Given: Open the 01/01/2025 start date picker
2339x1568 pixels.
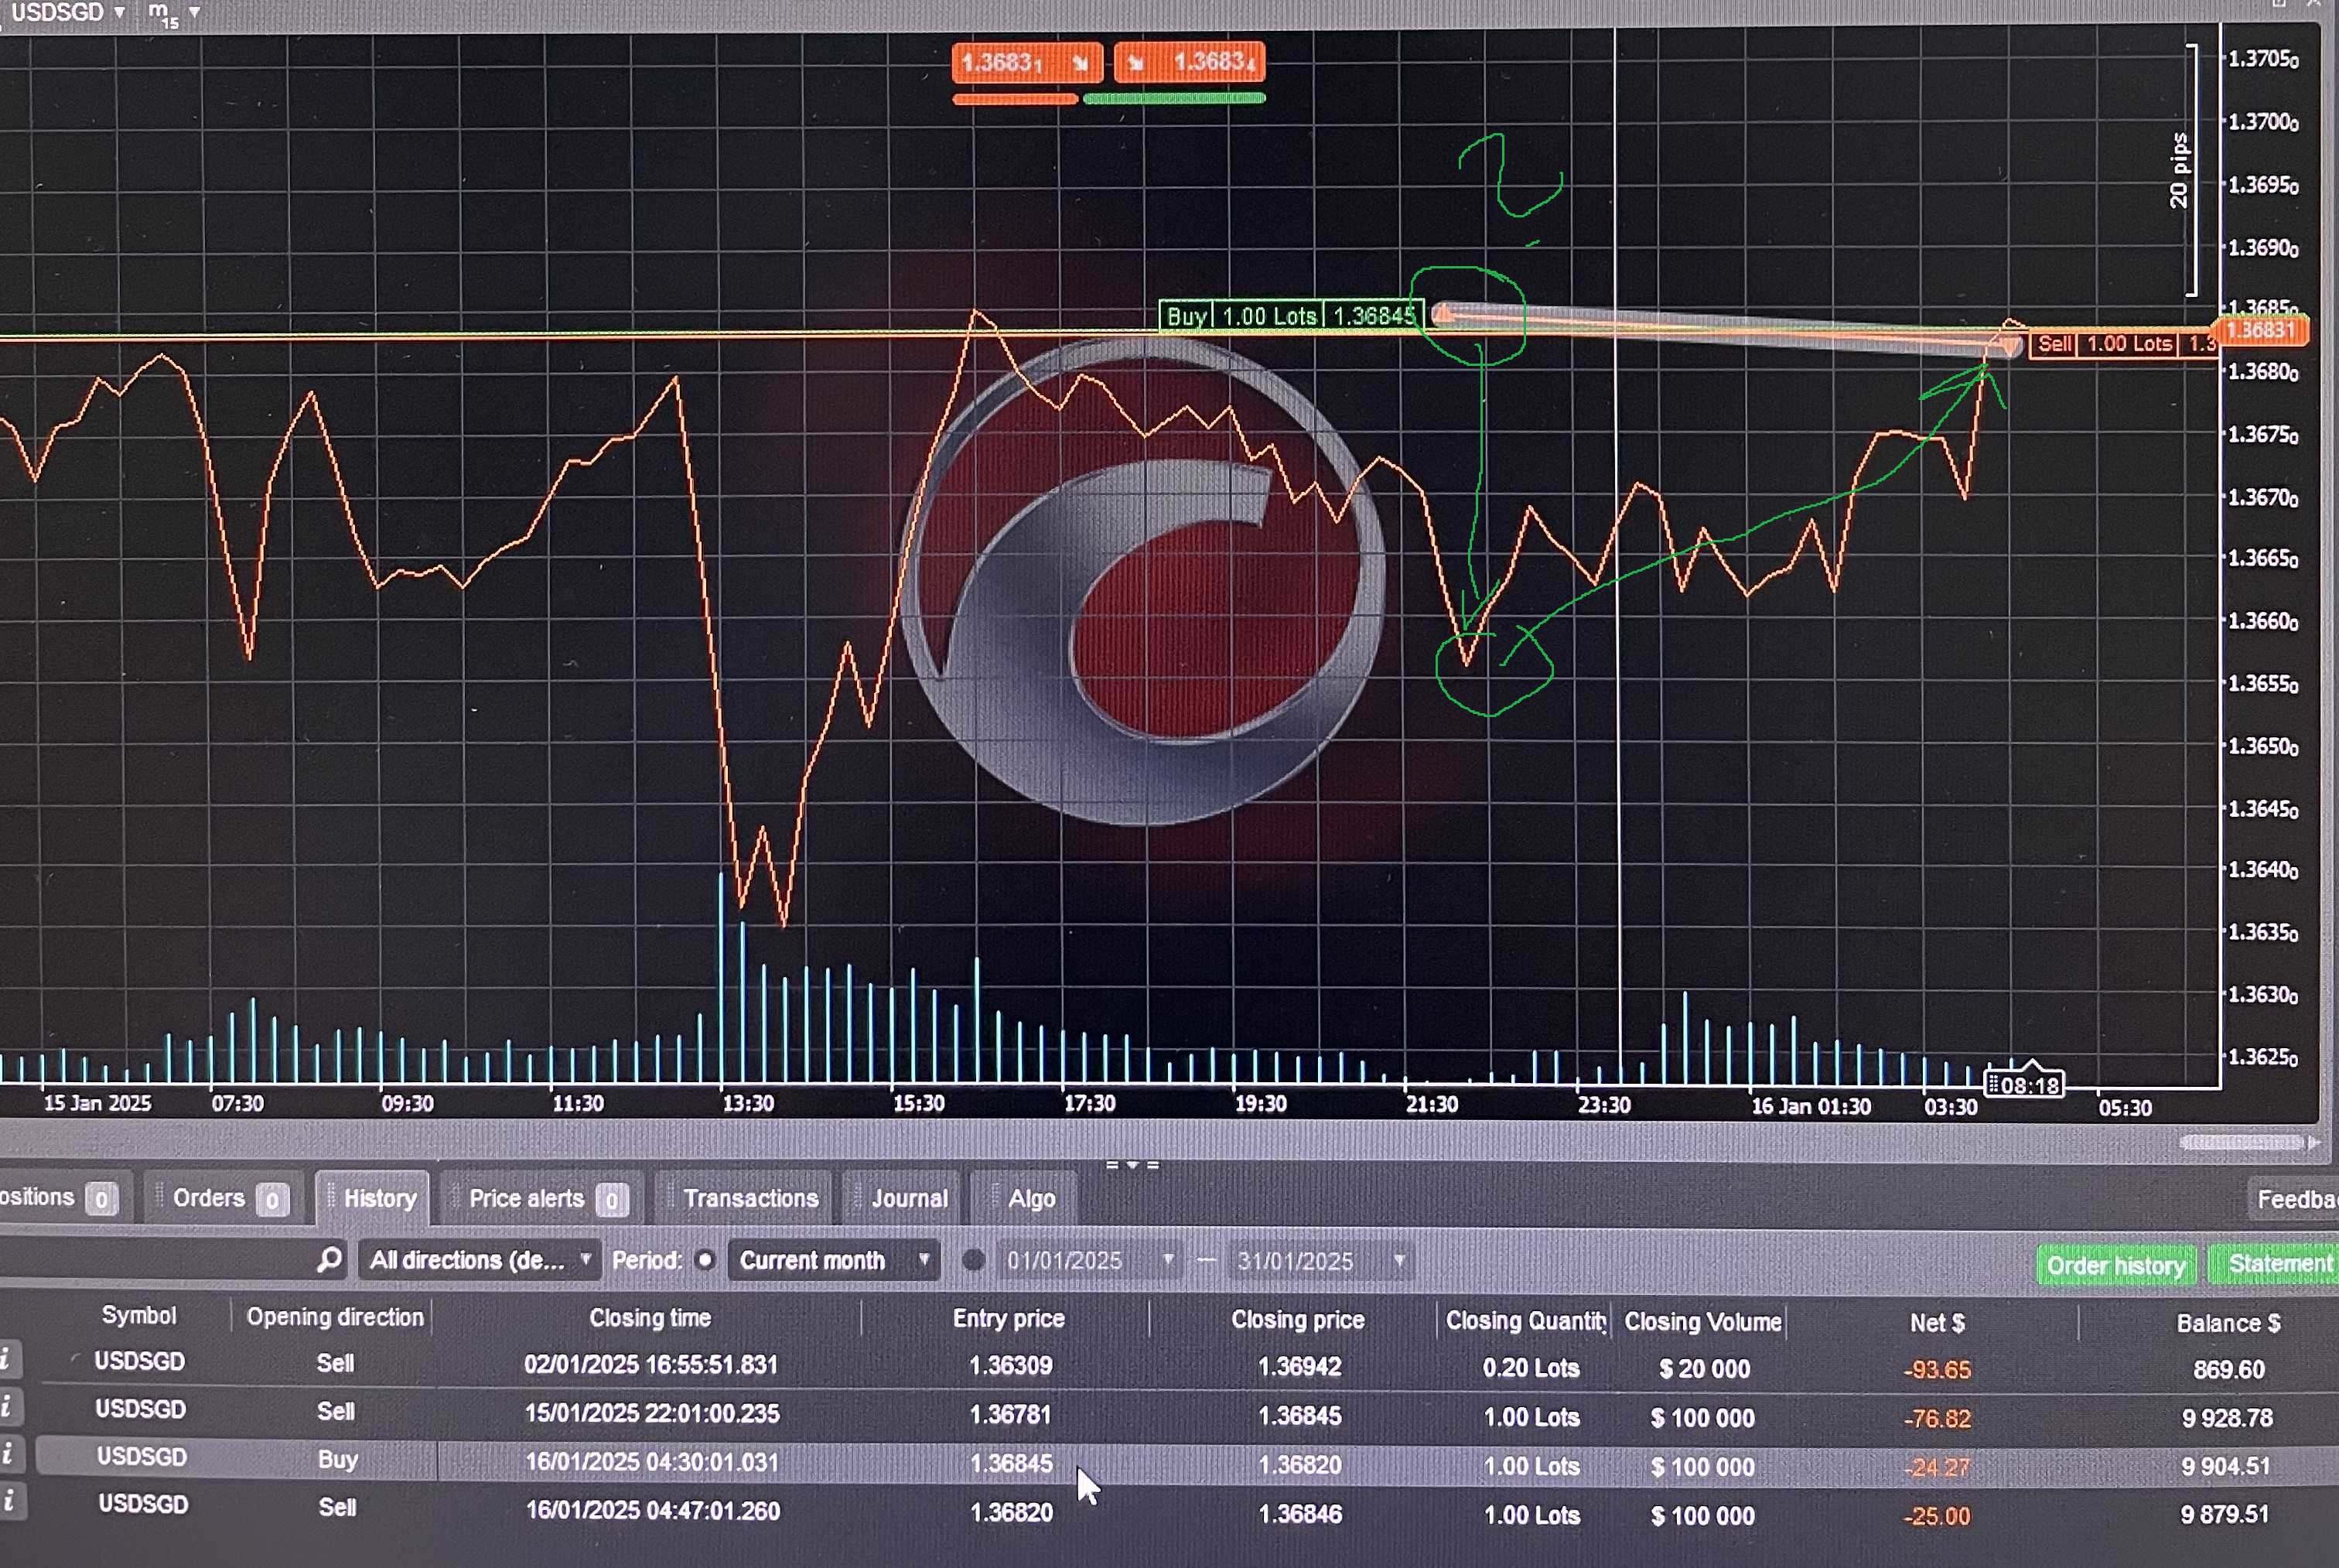Looking at the screenshot, I should (x=1090, y=1261).
